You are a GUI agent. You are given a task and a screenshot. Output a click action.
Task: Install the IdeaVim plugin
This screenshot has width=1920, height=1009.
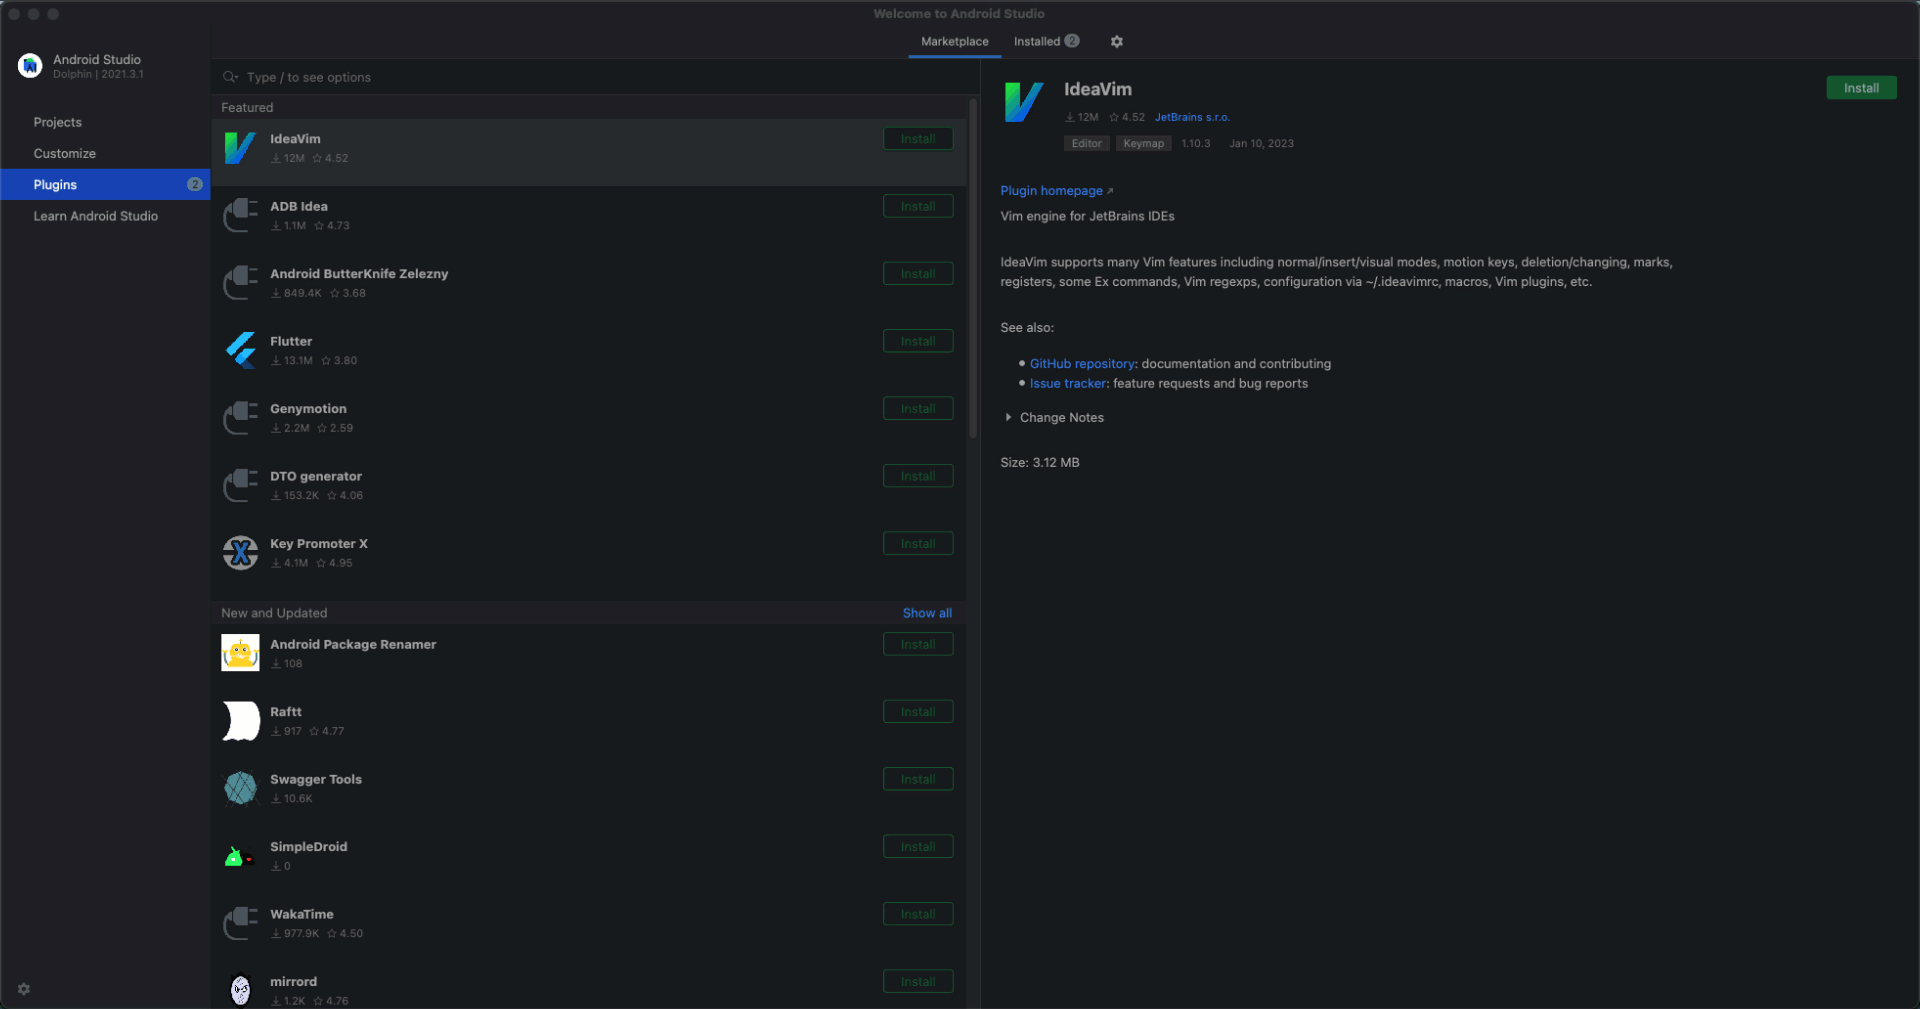tap(1861, 88)
